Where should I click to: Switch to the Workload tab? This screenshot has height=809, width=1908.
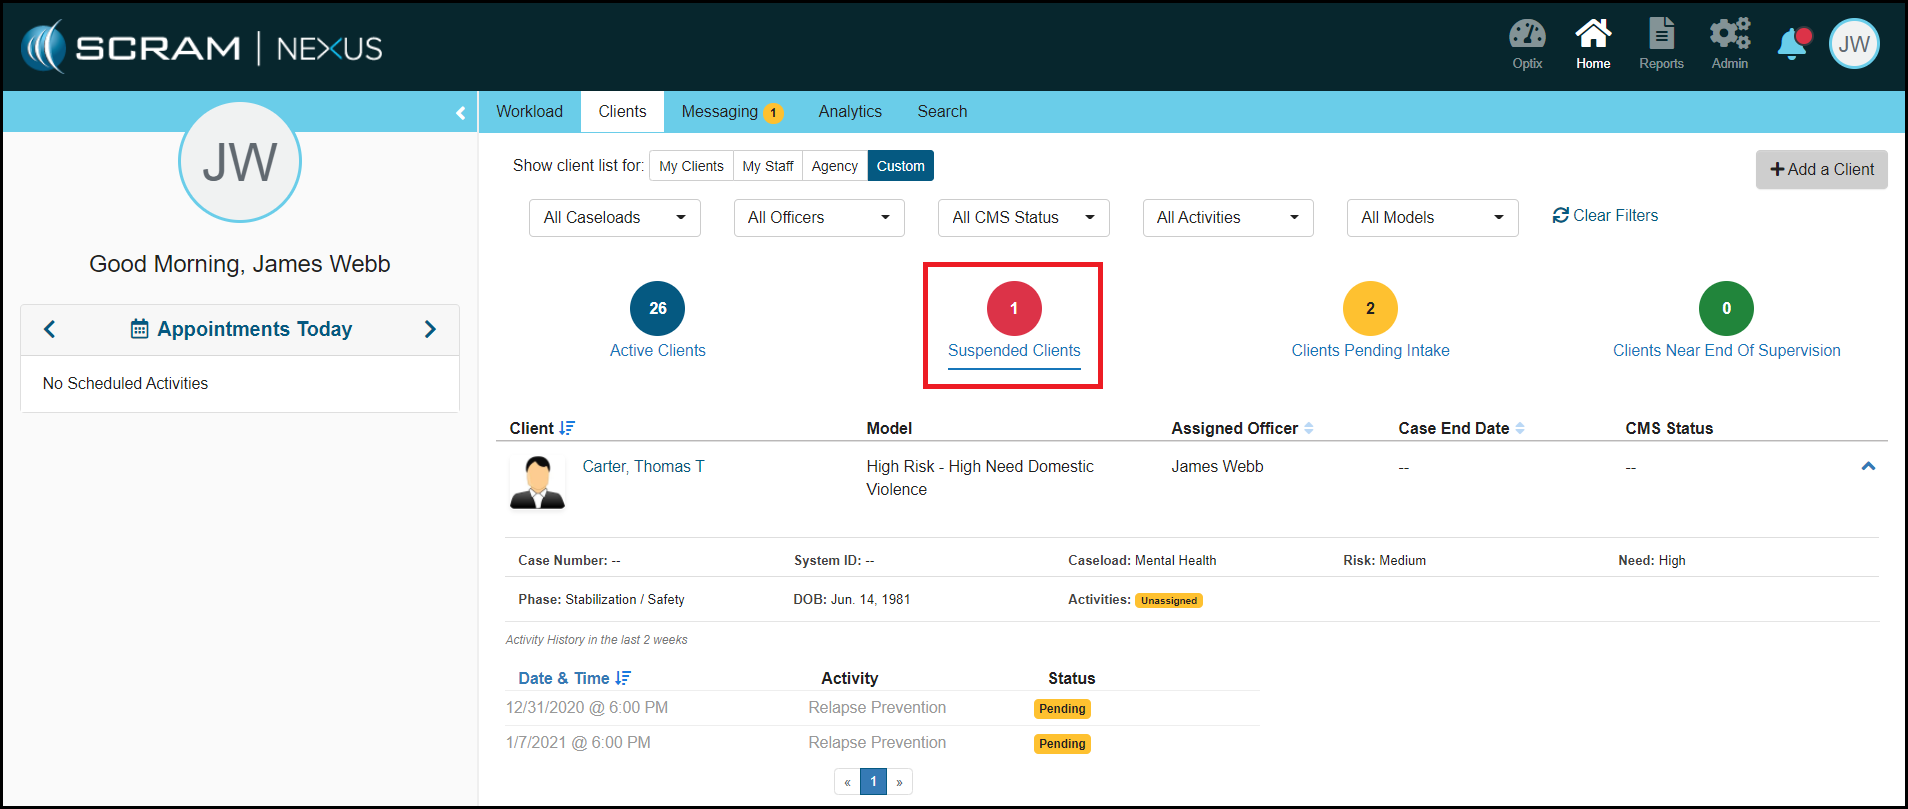pyautogui.click(x=529, y=112)
